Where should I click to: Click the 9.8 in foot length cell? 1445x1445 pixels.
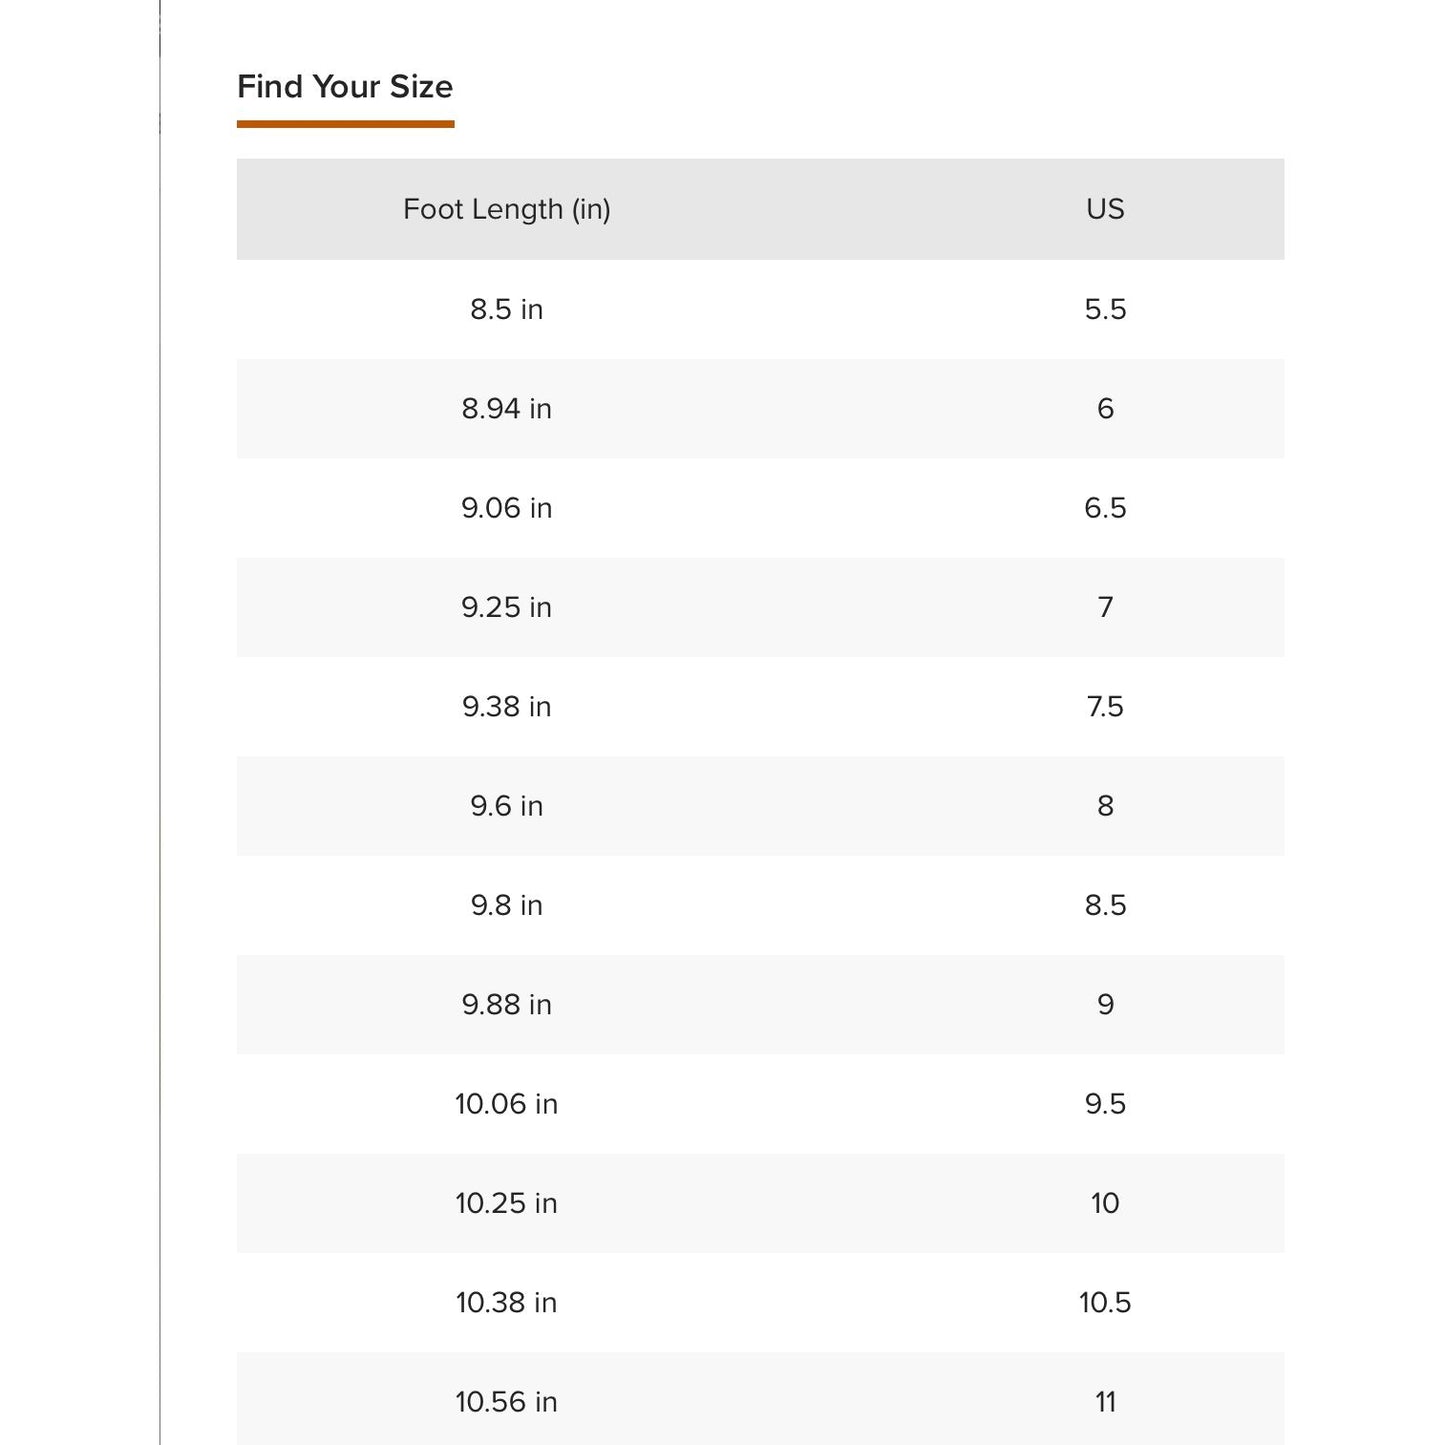pos(506,905)
